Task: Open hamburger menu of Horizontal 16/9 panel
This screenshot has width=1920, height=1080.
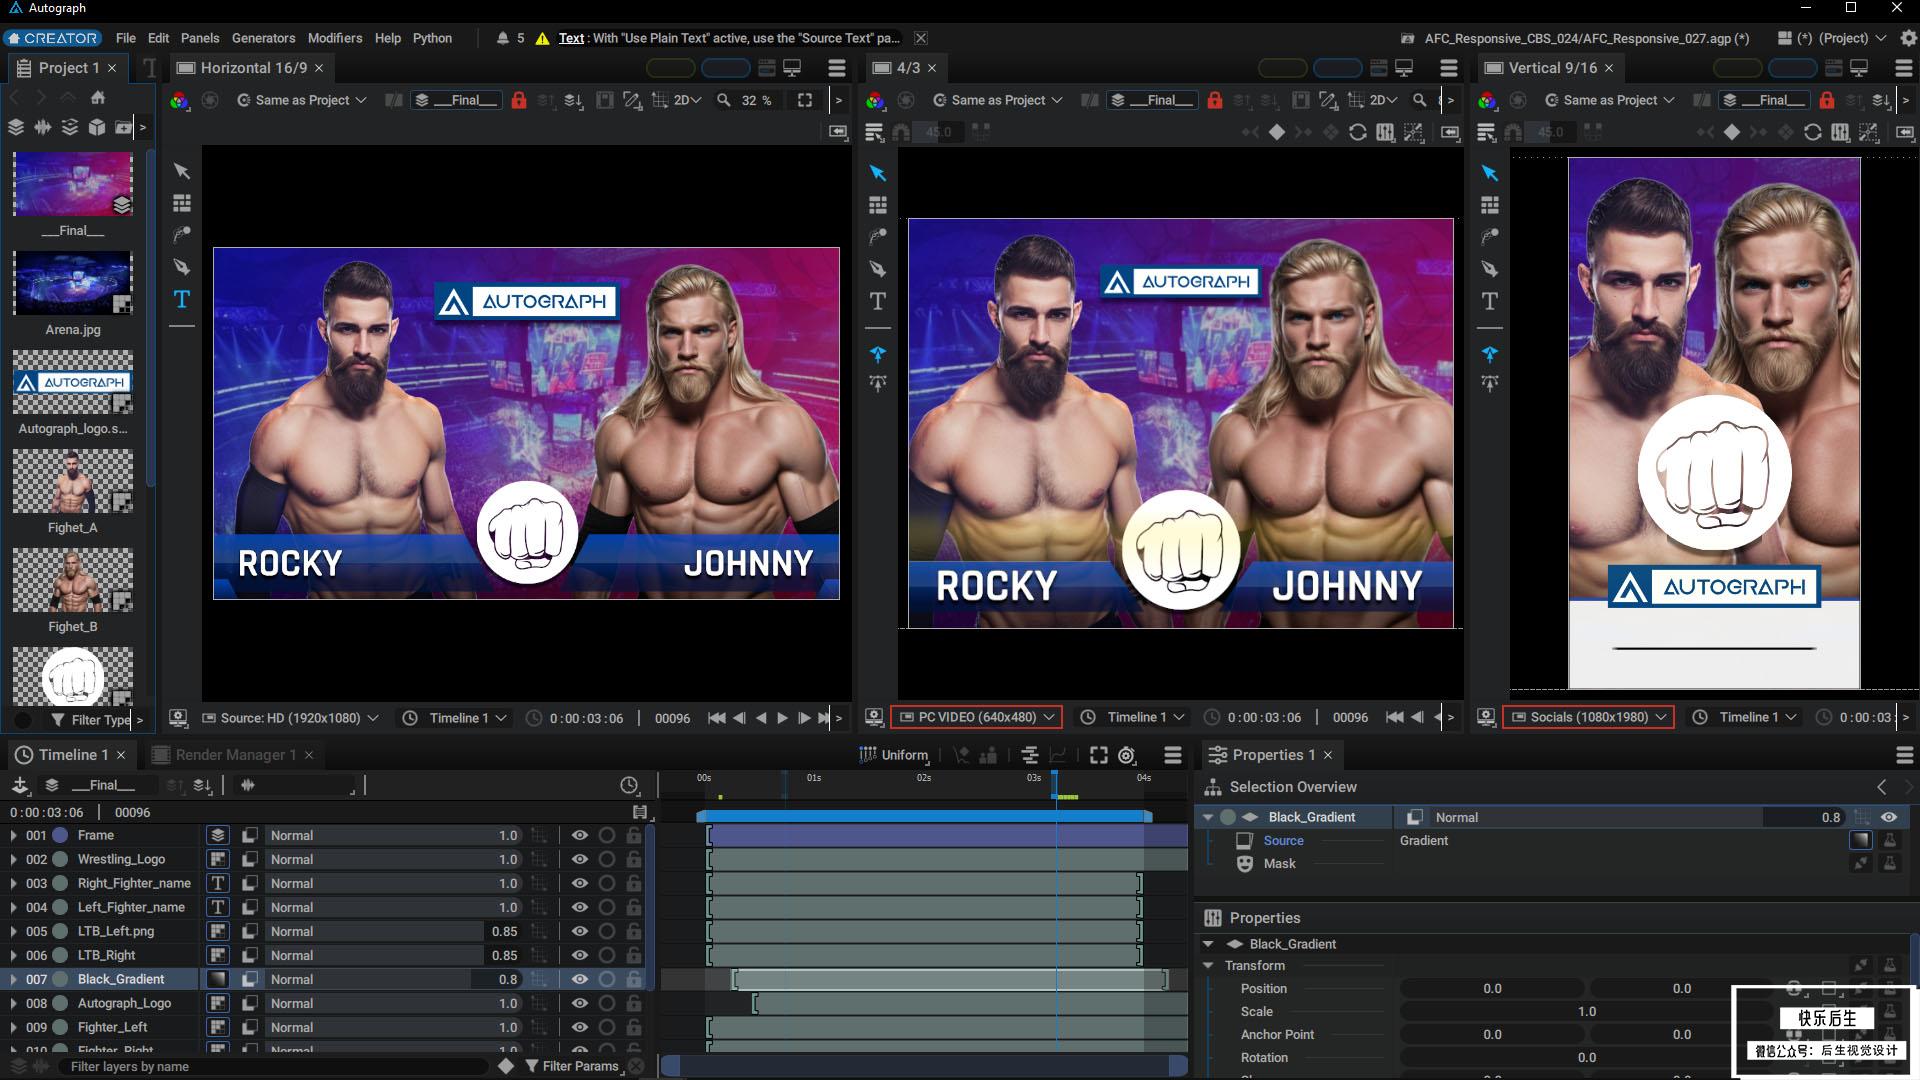Action: point(837,68)
